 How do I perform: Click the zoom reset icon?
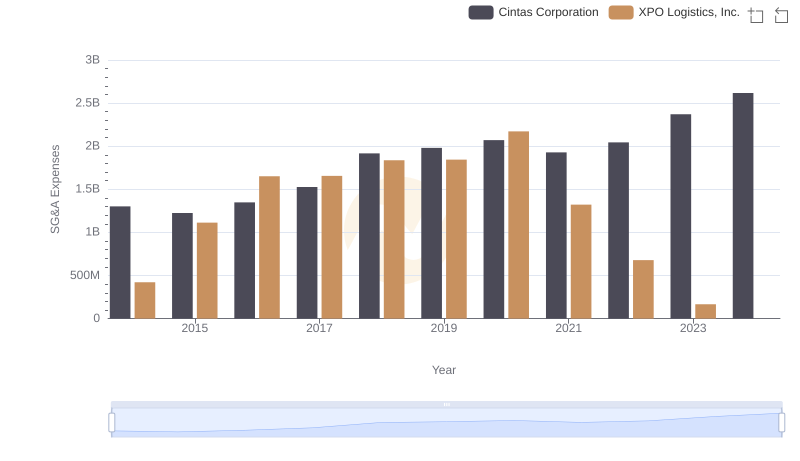(781, 15)
